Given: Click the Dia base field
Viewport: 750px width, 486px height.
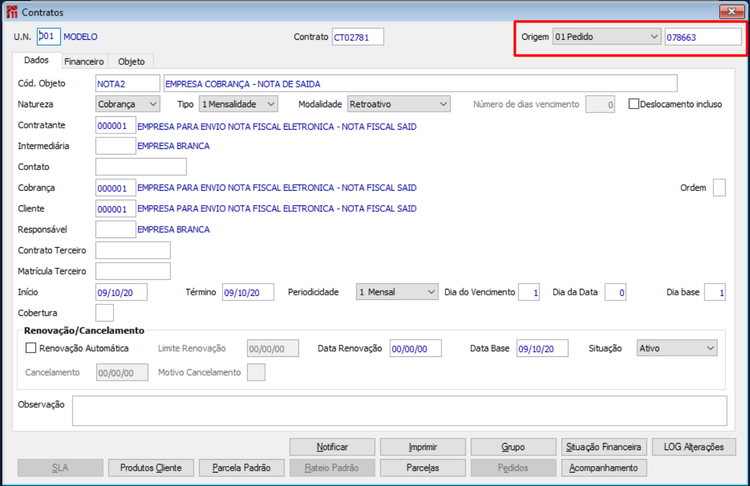Looking at the screenshot, I should pos(715,292).
